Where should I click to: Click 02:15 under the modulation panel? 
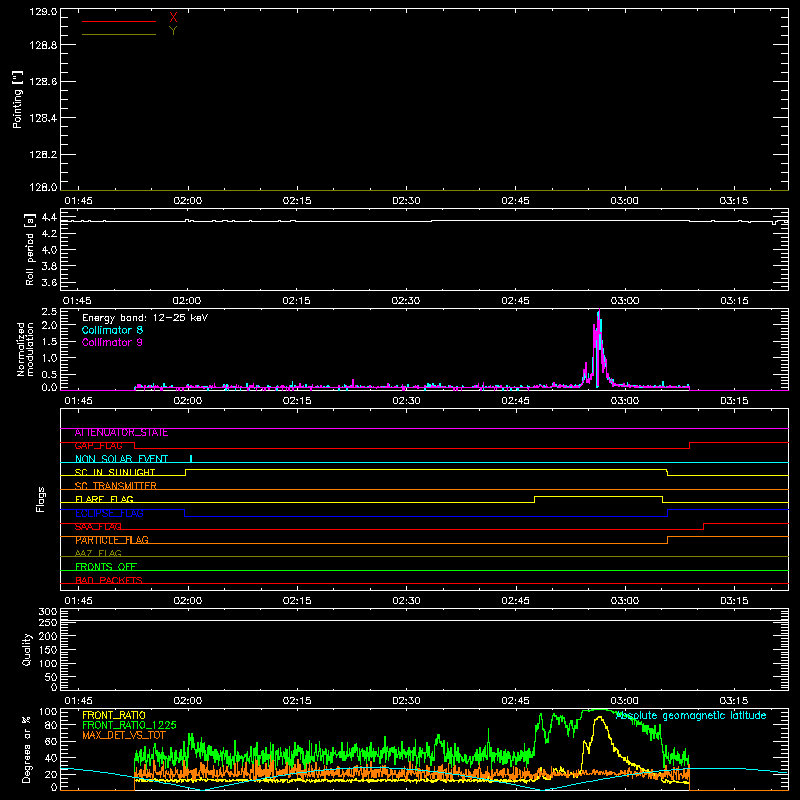[x=296, y=401]
